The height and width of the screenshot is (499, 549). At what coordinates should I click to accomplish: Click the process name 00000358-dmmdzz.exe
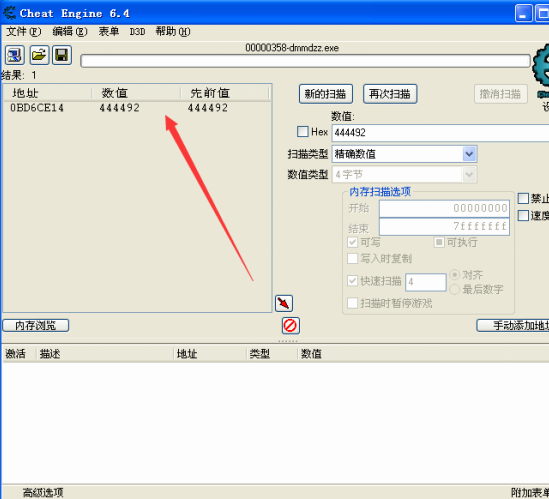(292, 48)
